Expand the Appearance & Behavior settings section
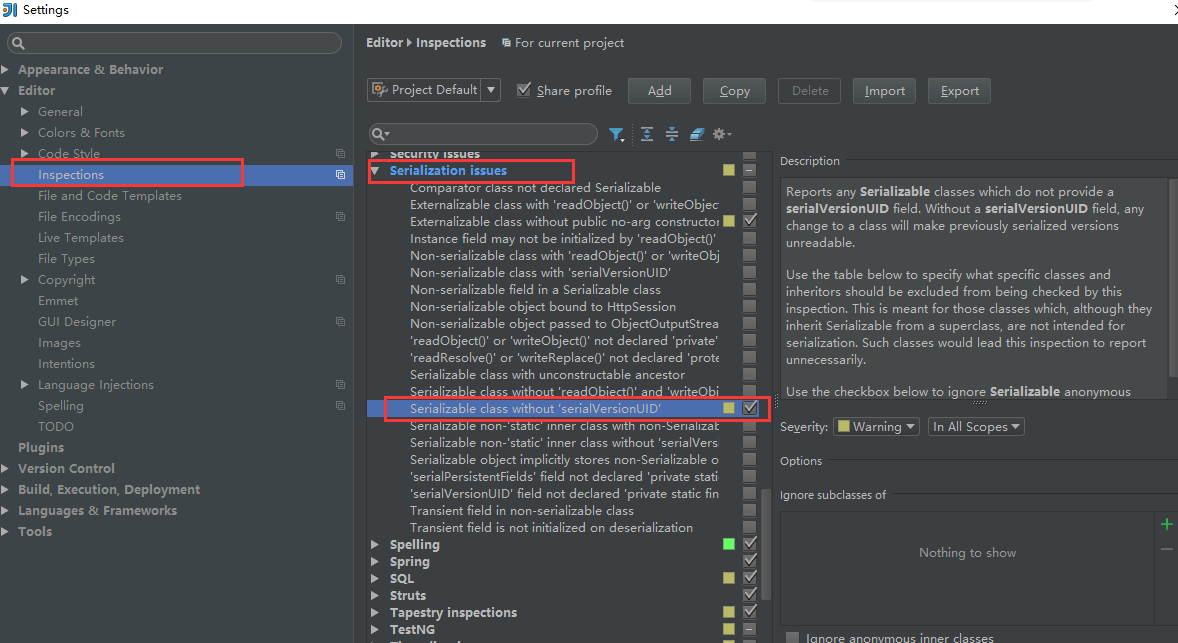The image size is (1178, 643). [5, 69]
